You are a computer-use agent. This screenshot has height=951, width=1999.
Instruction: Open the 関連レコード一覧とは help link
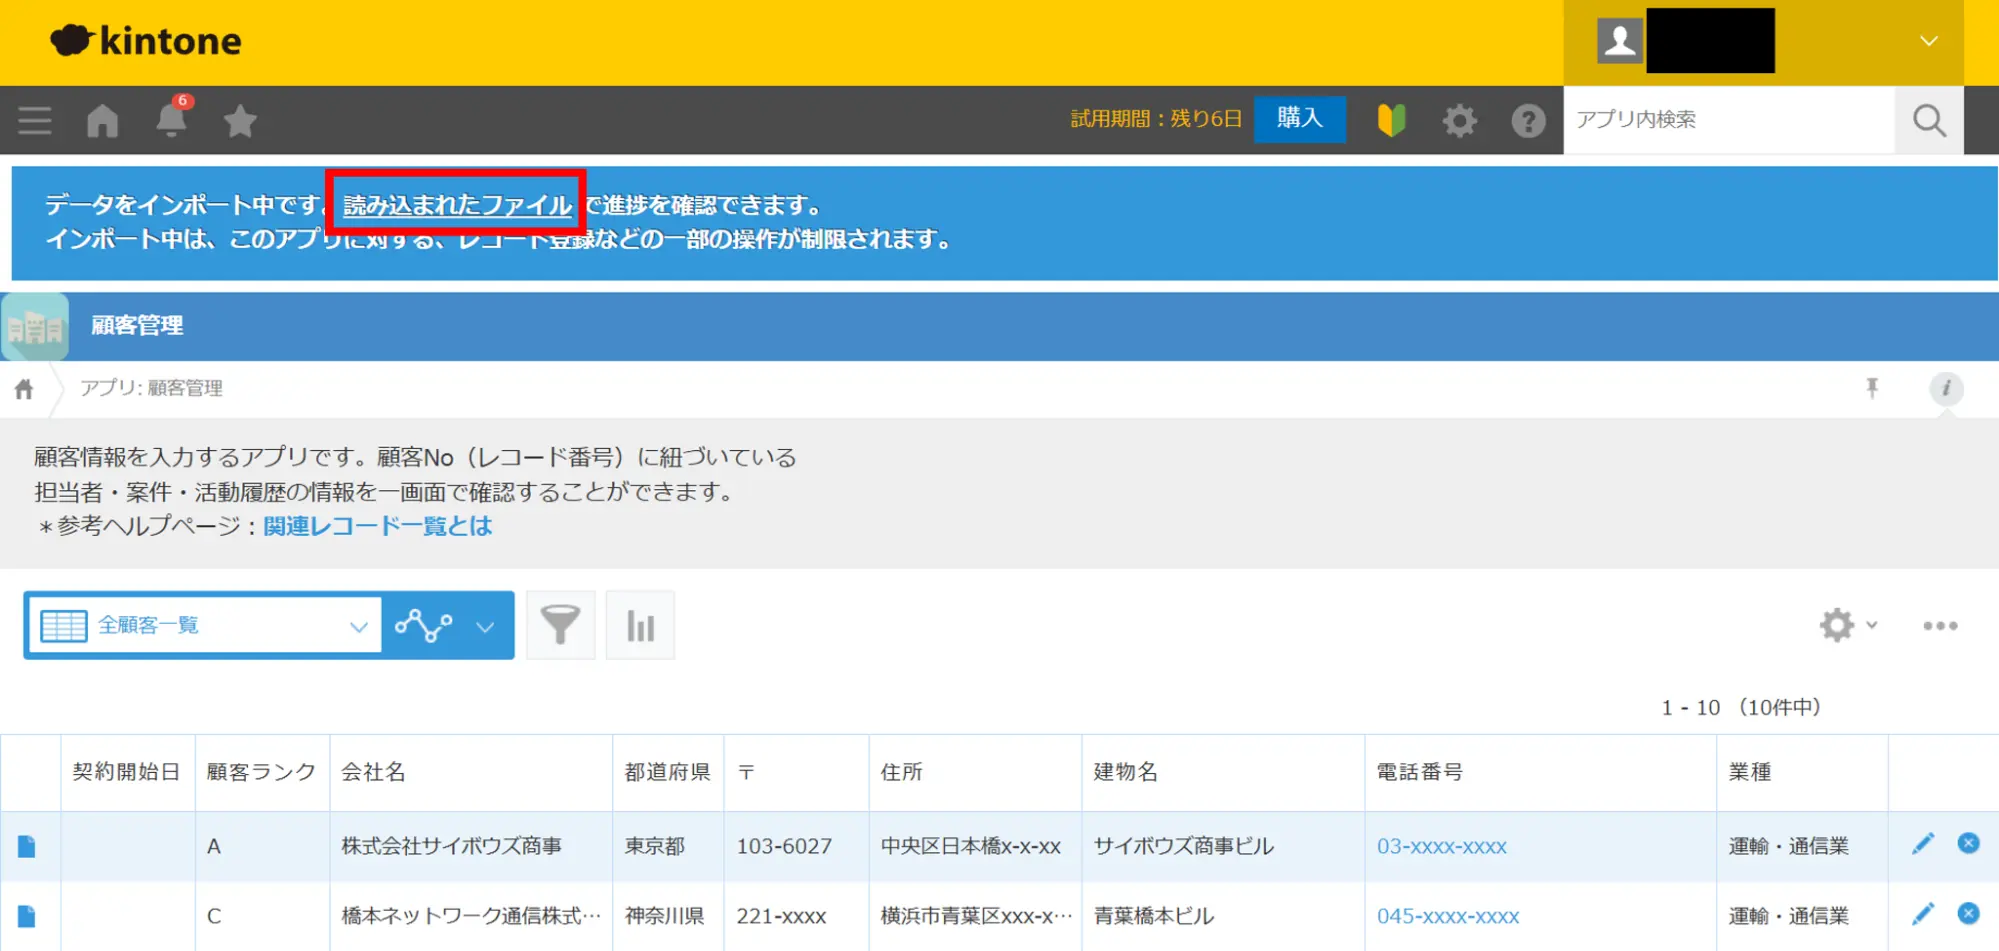point(377,526)
